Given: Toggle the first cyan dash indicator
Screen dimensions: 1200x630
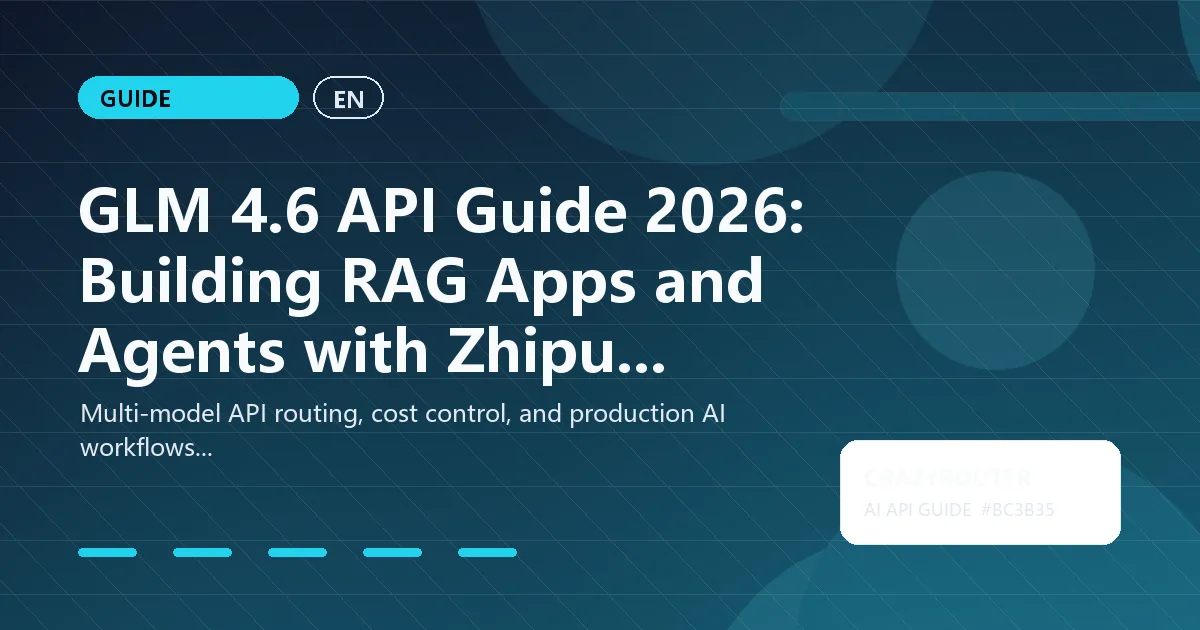Looking at the screenshot, I should coord(109,552).
